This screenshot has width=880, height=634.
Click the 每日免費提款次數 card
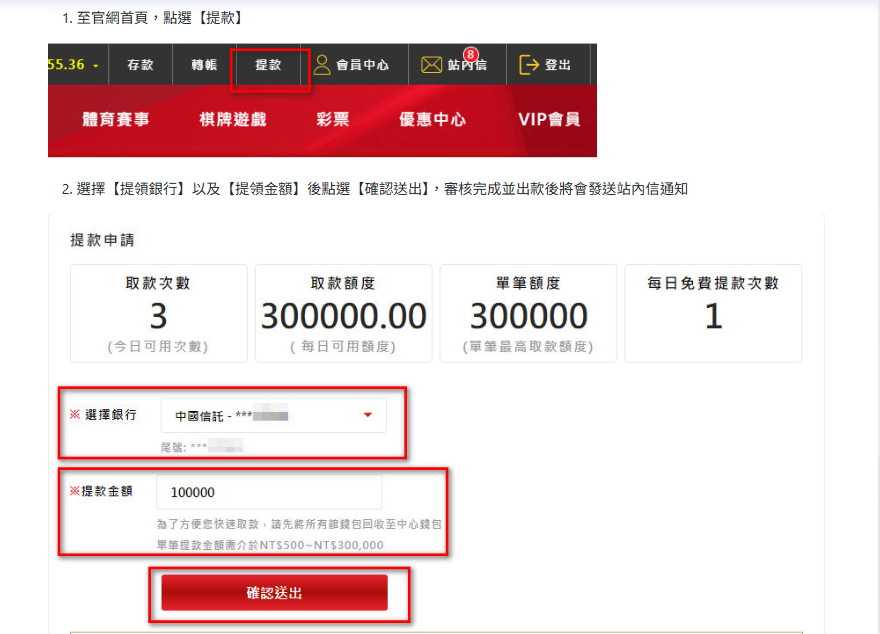pyautogui.click(x=712, y=313)
